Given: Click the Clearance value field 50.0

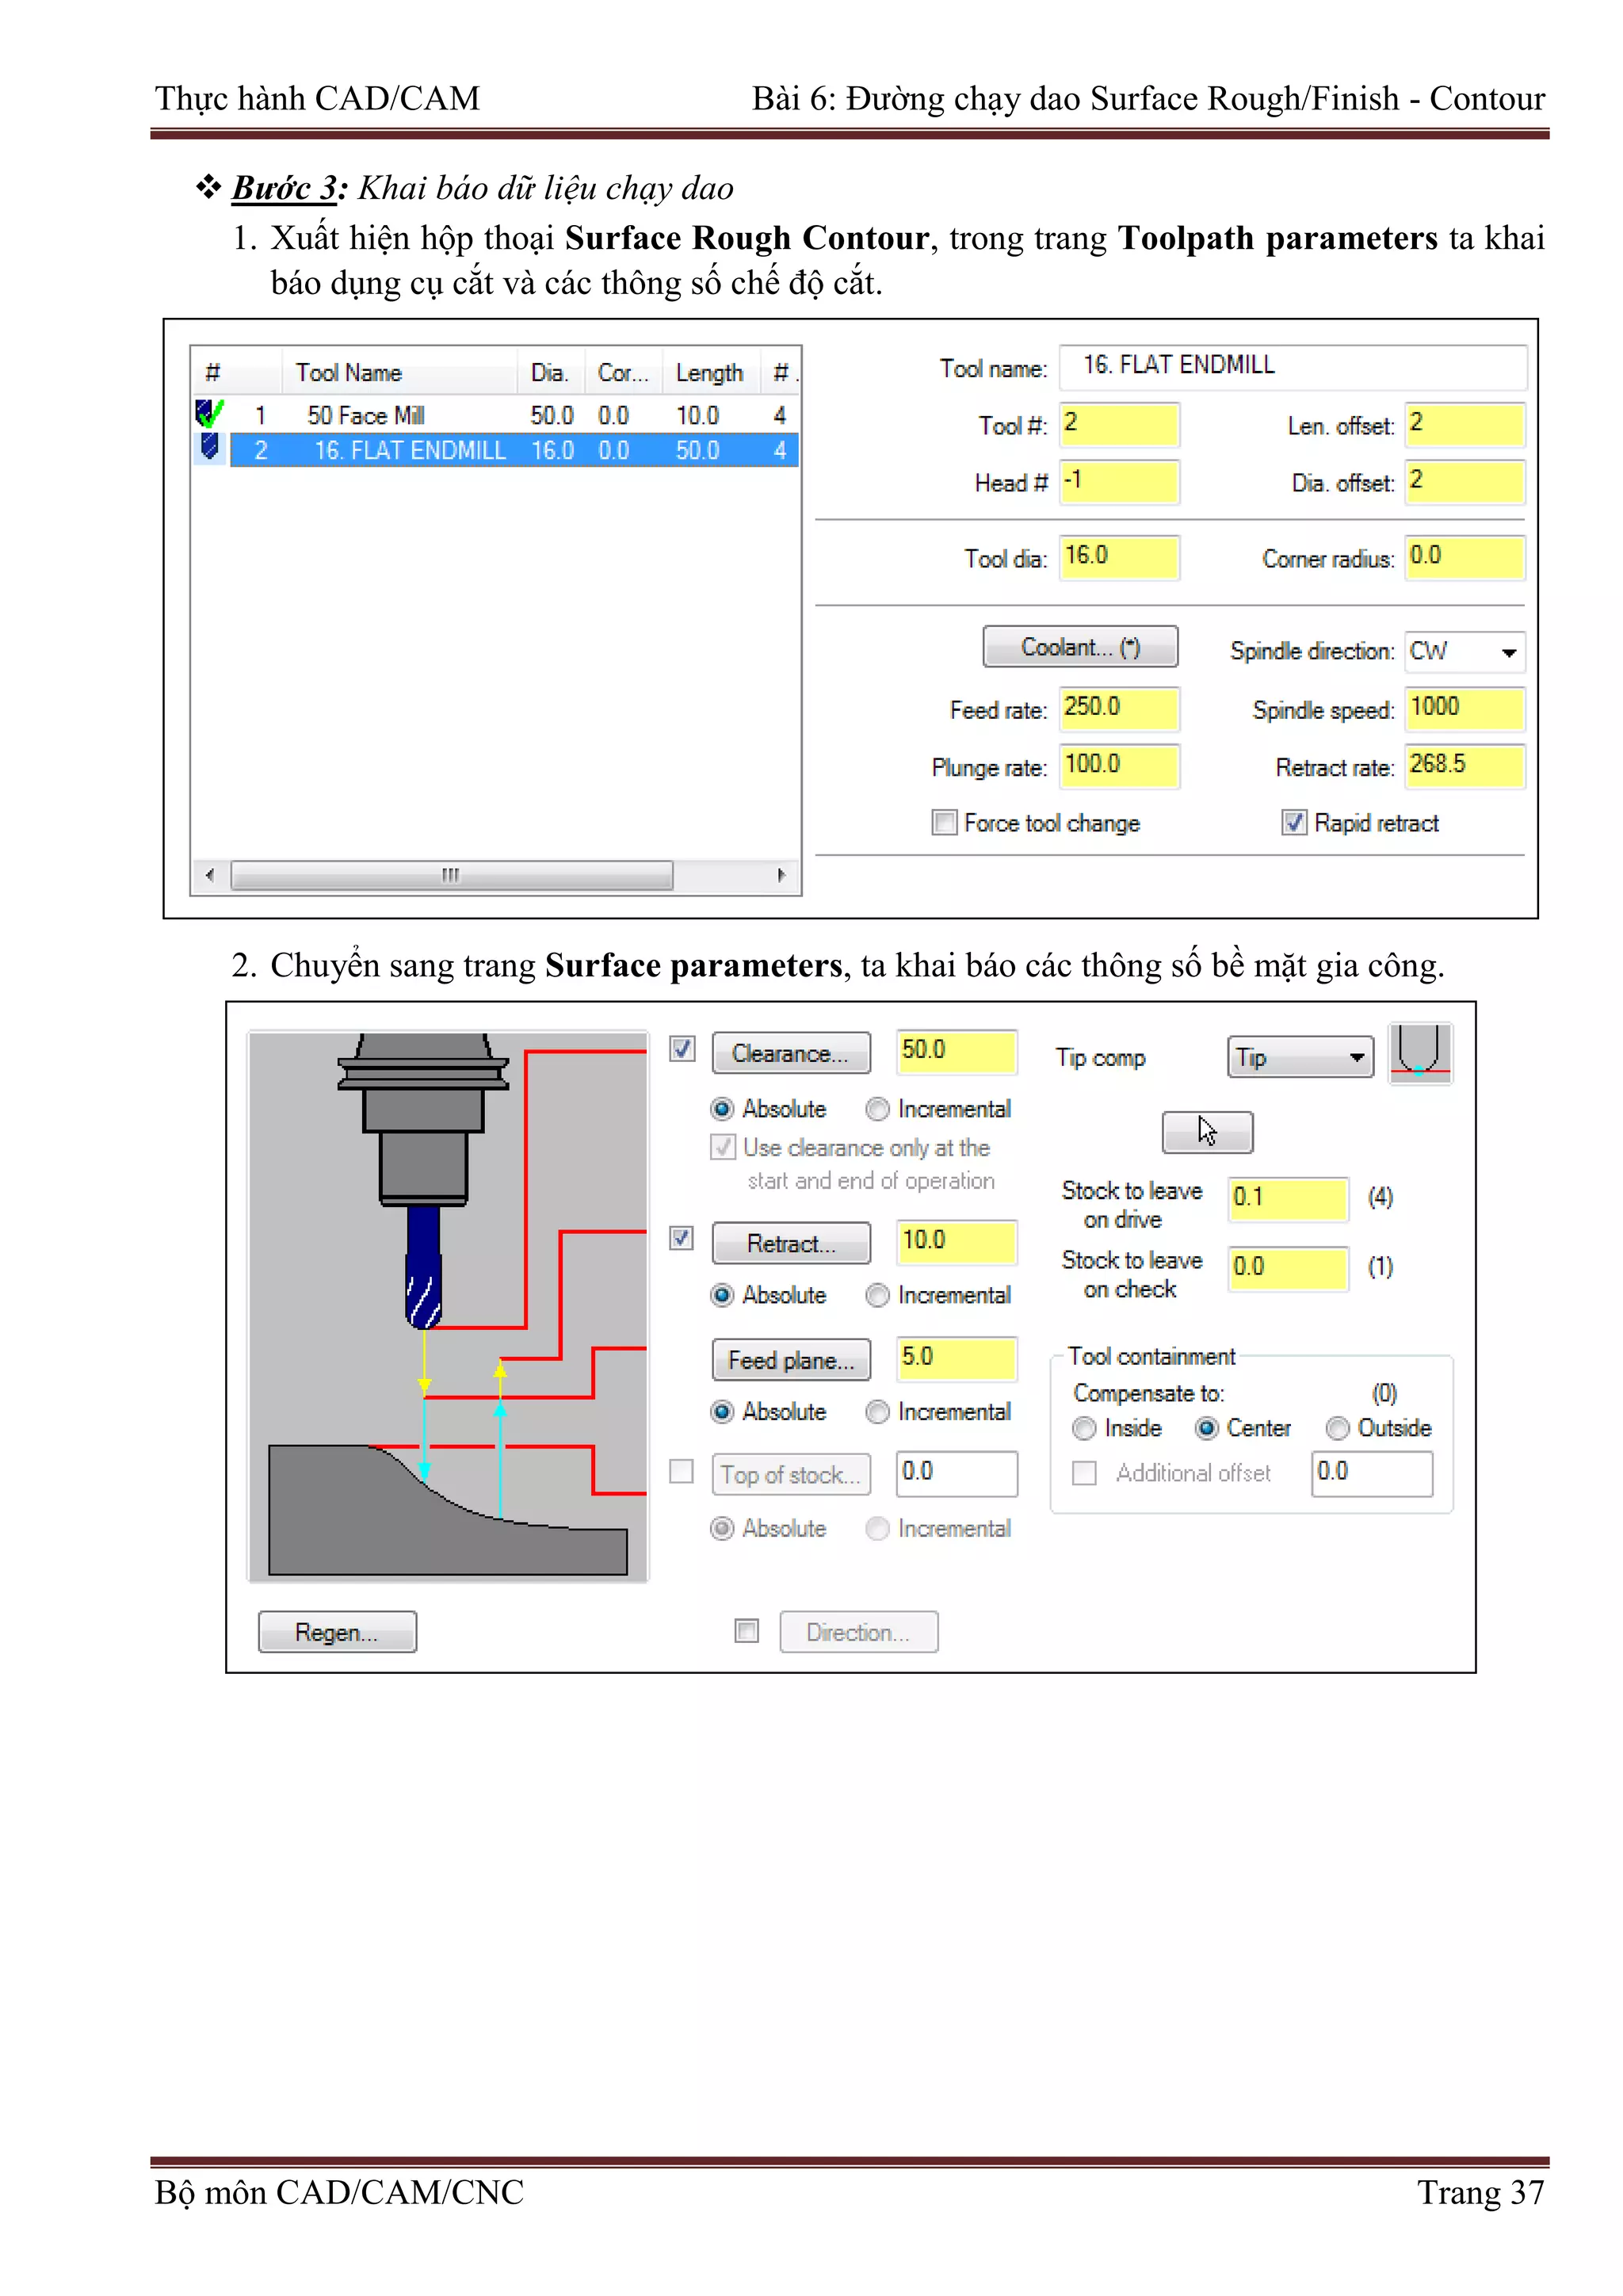Looking at the screenshot, I should click(x=957, y=1052).
